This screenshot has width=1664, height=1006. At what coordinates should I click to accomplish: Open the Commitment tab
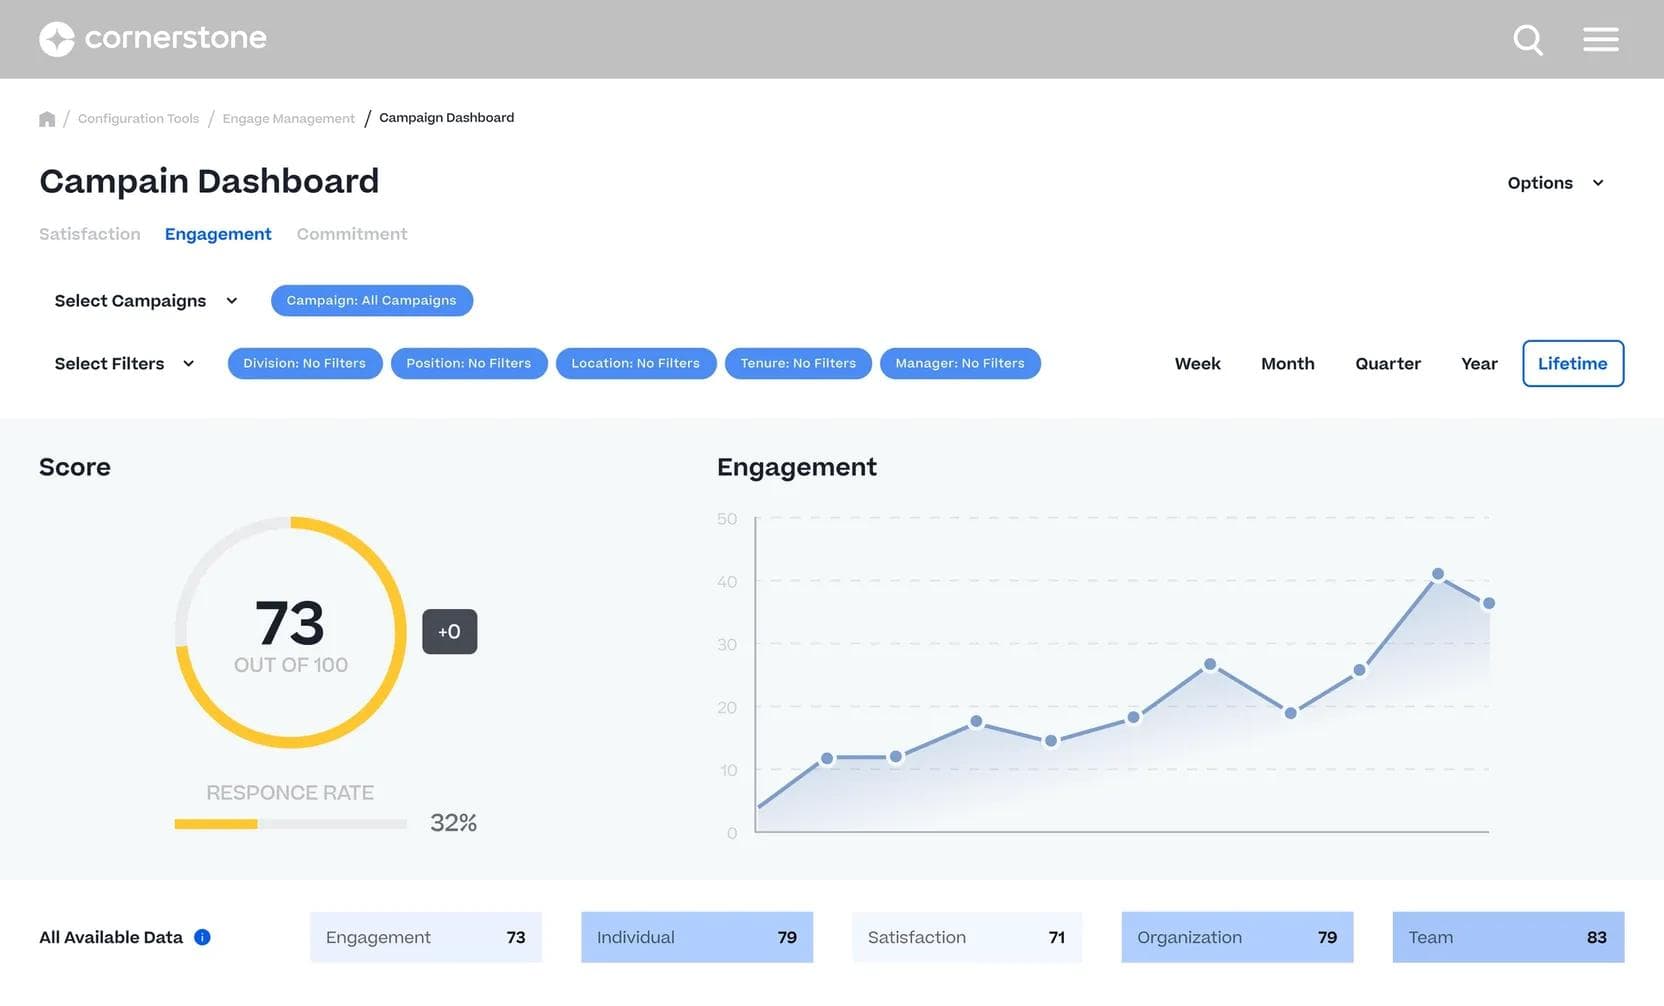[351, 233]
